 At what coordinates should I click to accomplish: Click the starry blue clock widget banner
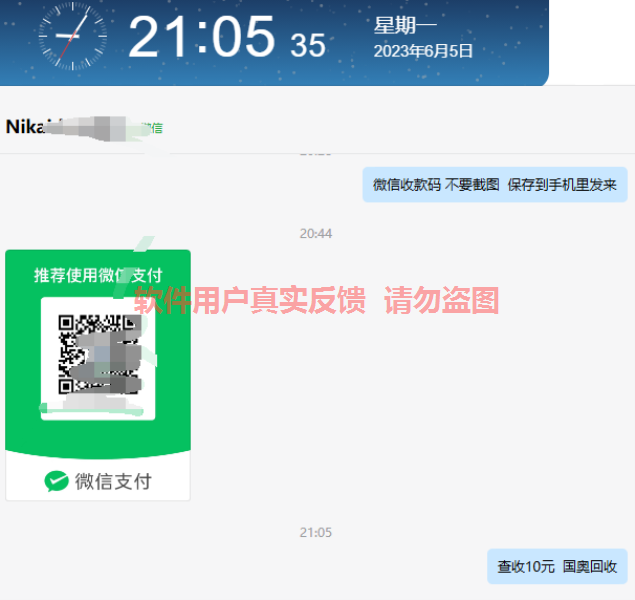coord(274,43)
